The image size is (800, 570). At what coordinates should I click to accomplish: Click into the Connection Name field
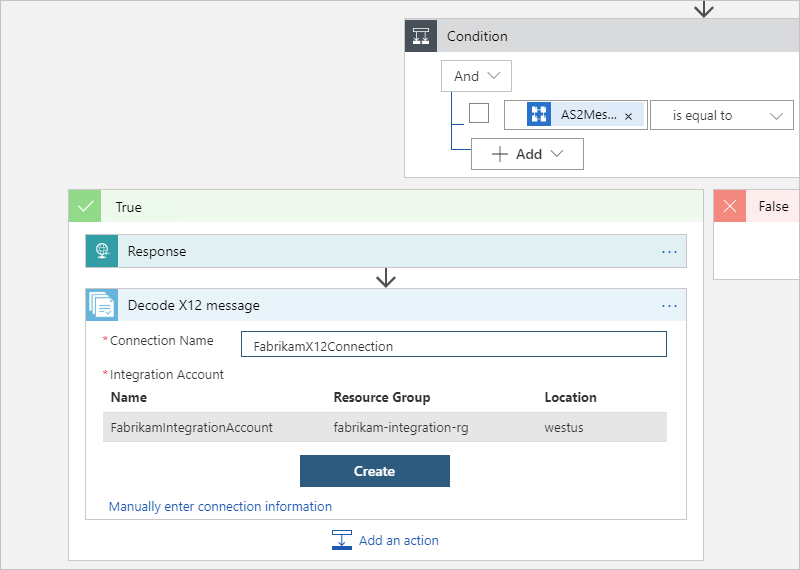(x=453, y=345)
